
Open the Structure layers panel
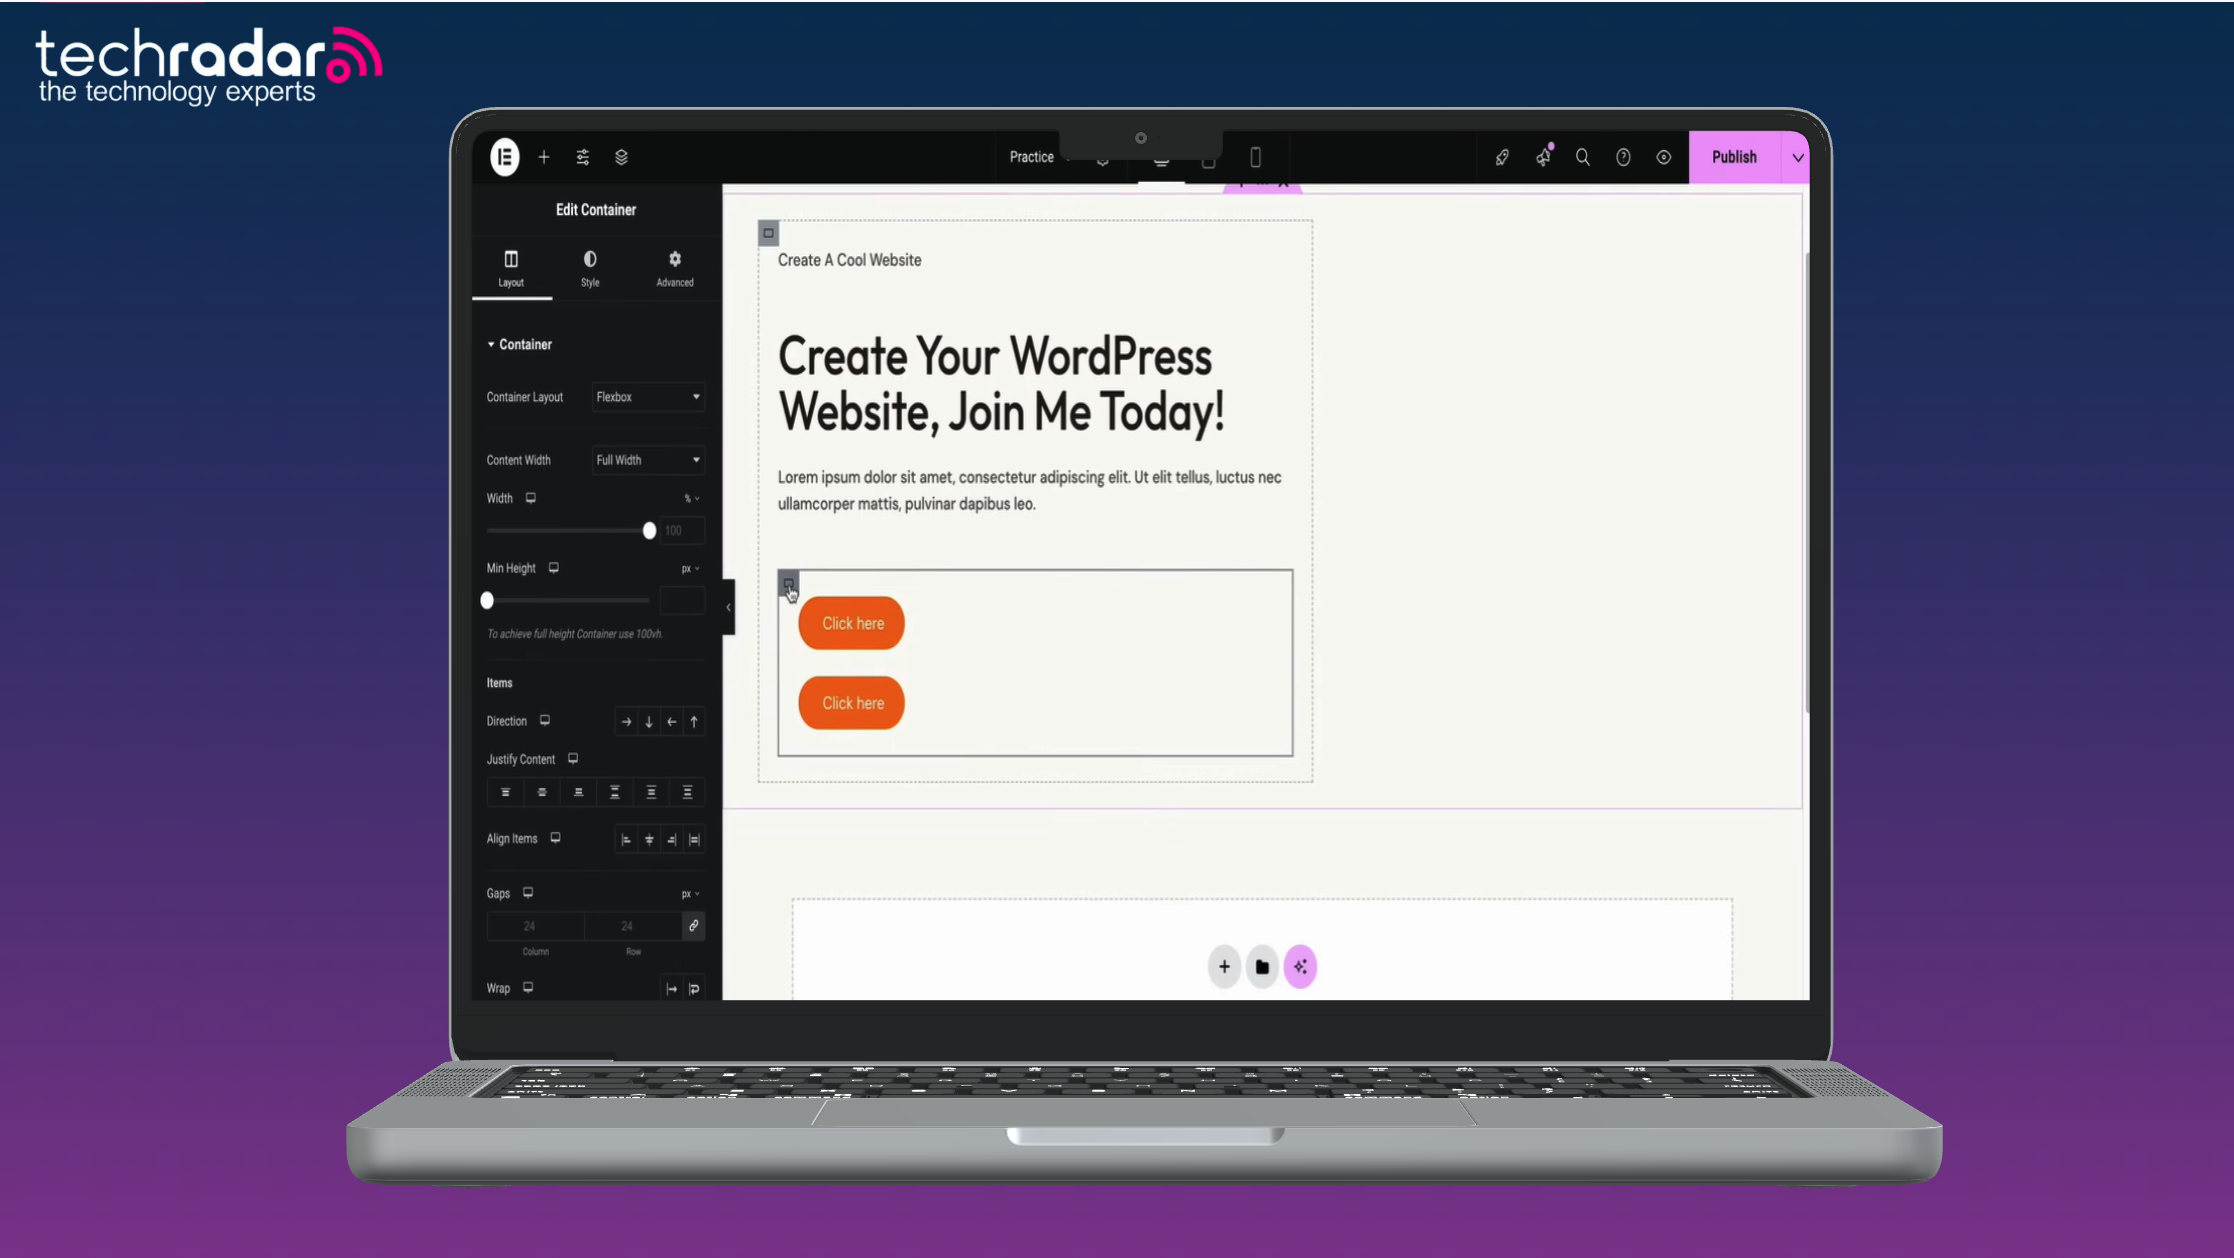(621, 157)
